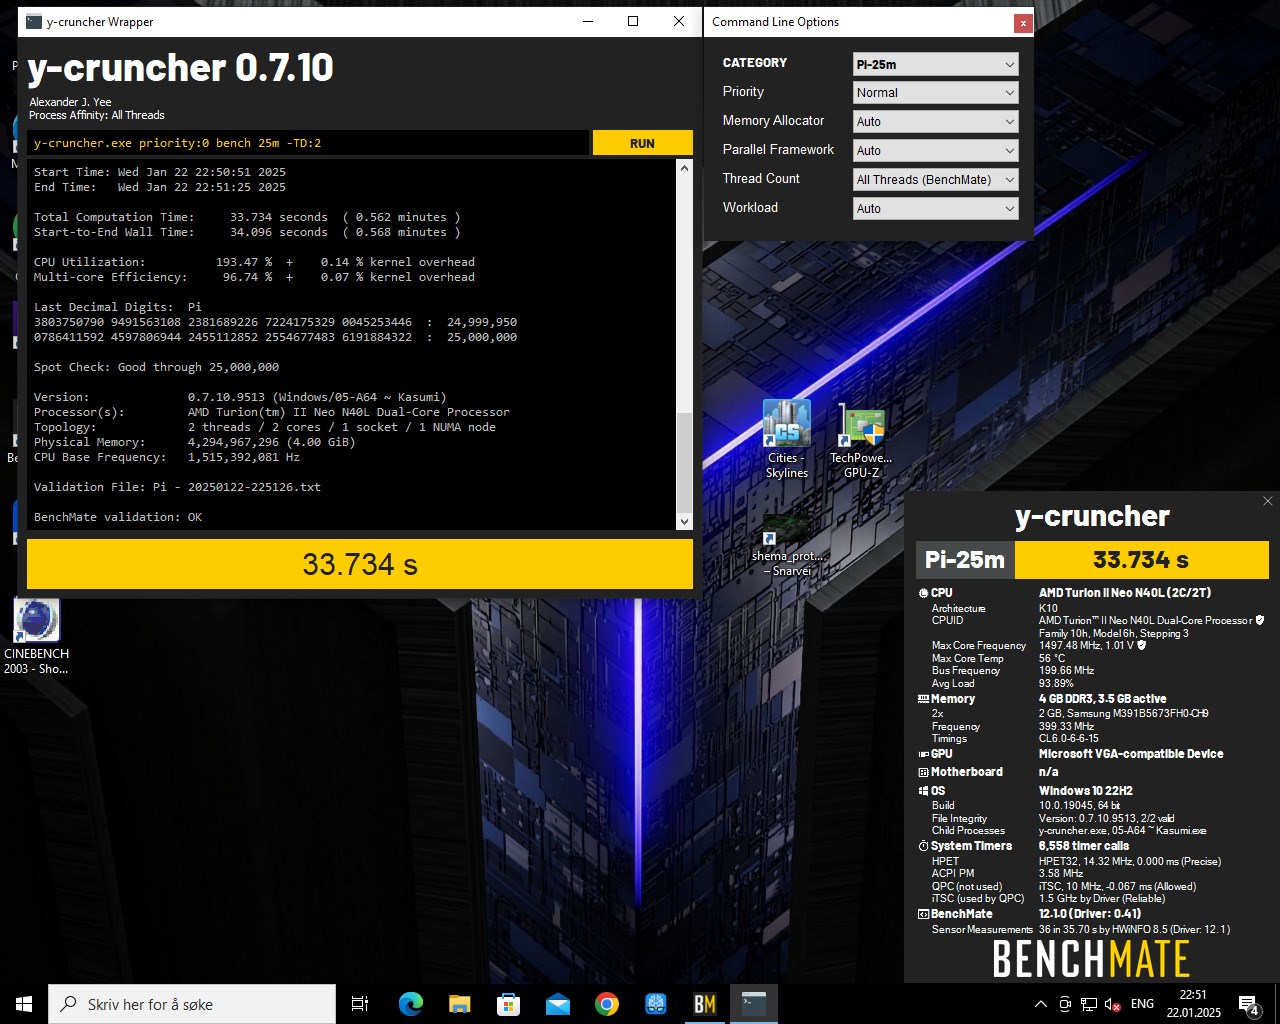Click the yellow 33.734 s result bar
This screenshot has width=1280, height=1024.
coord(360,564)
